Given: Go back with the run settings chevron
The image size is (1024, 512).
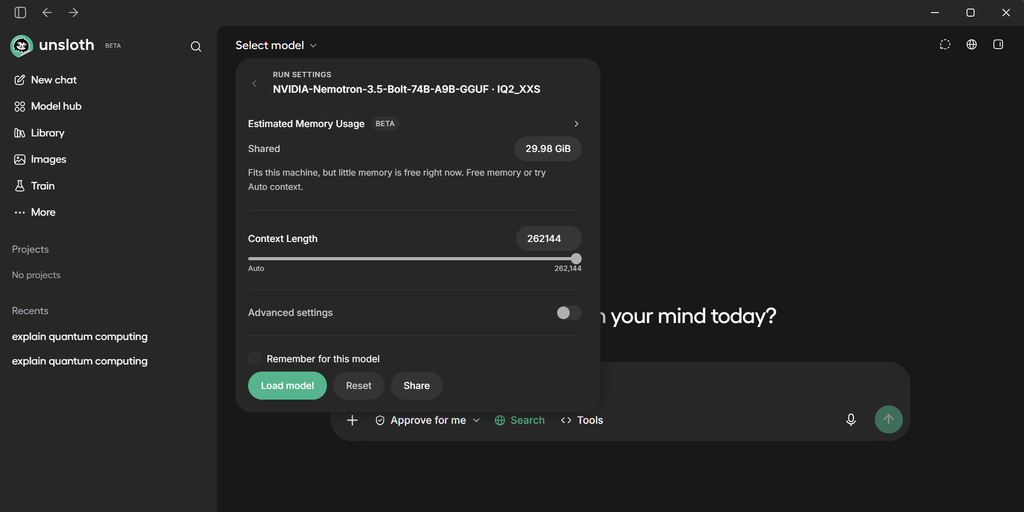Looking at the screenshot, I should tap(254, 84).
